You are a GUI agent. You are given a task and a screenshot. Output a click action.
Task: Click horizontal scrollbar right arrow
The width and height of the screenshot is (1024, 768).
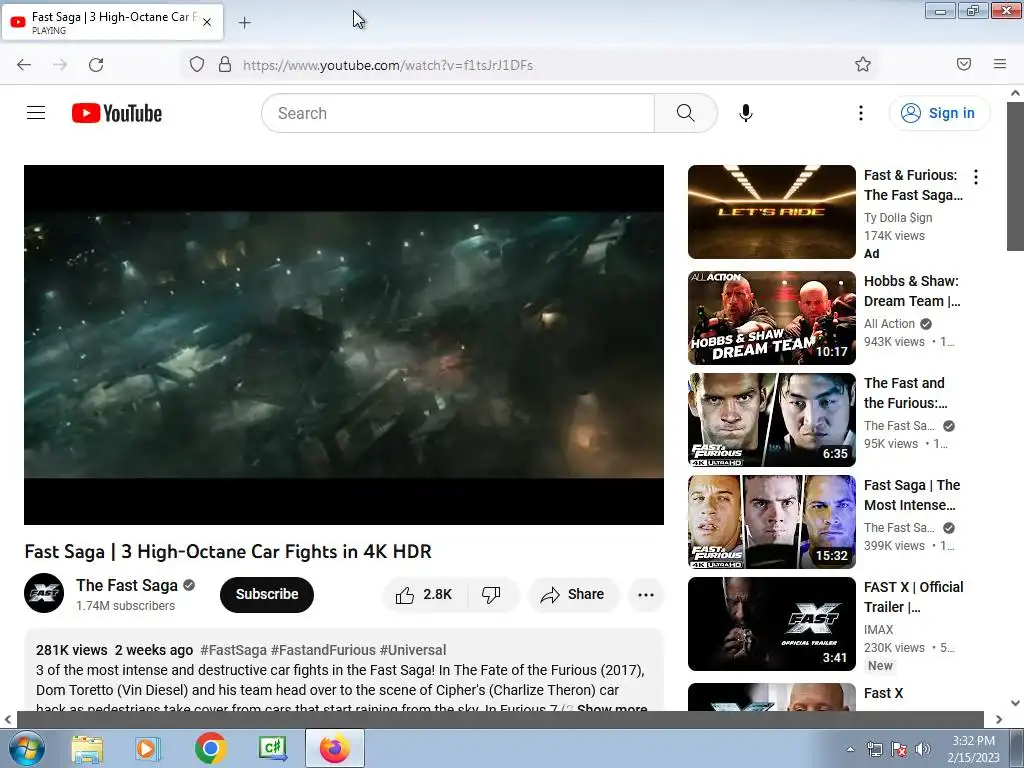coord(999,719)
